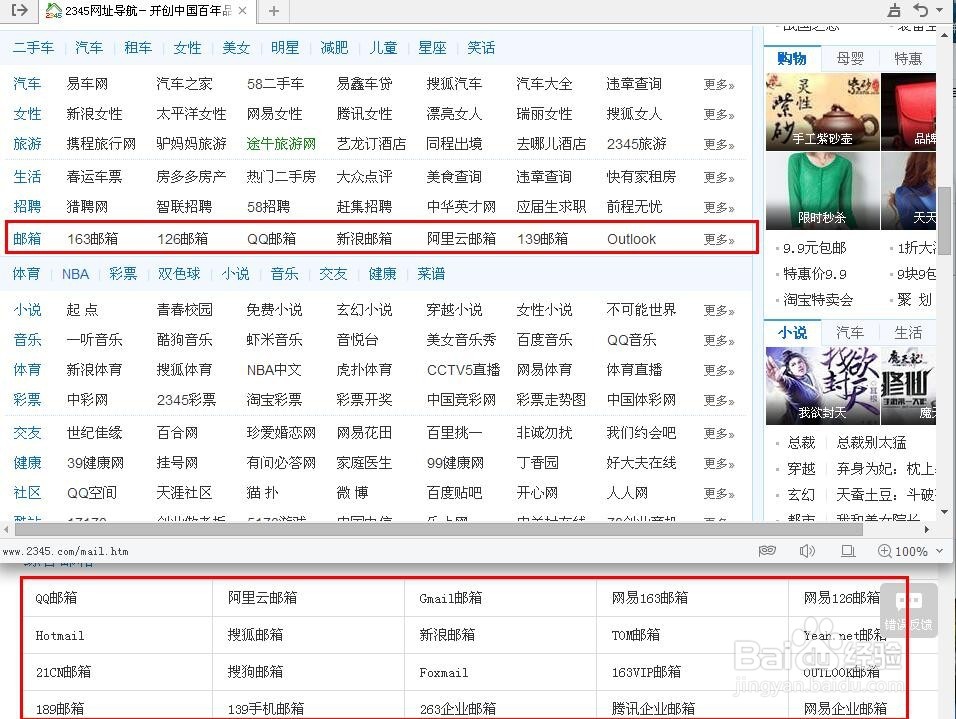The height and width of the screenshot is (719, 956).
Task: Click the 菜谱 category link
Action: 431,274
